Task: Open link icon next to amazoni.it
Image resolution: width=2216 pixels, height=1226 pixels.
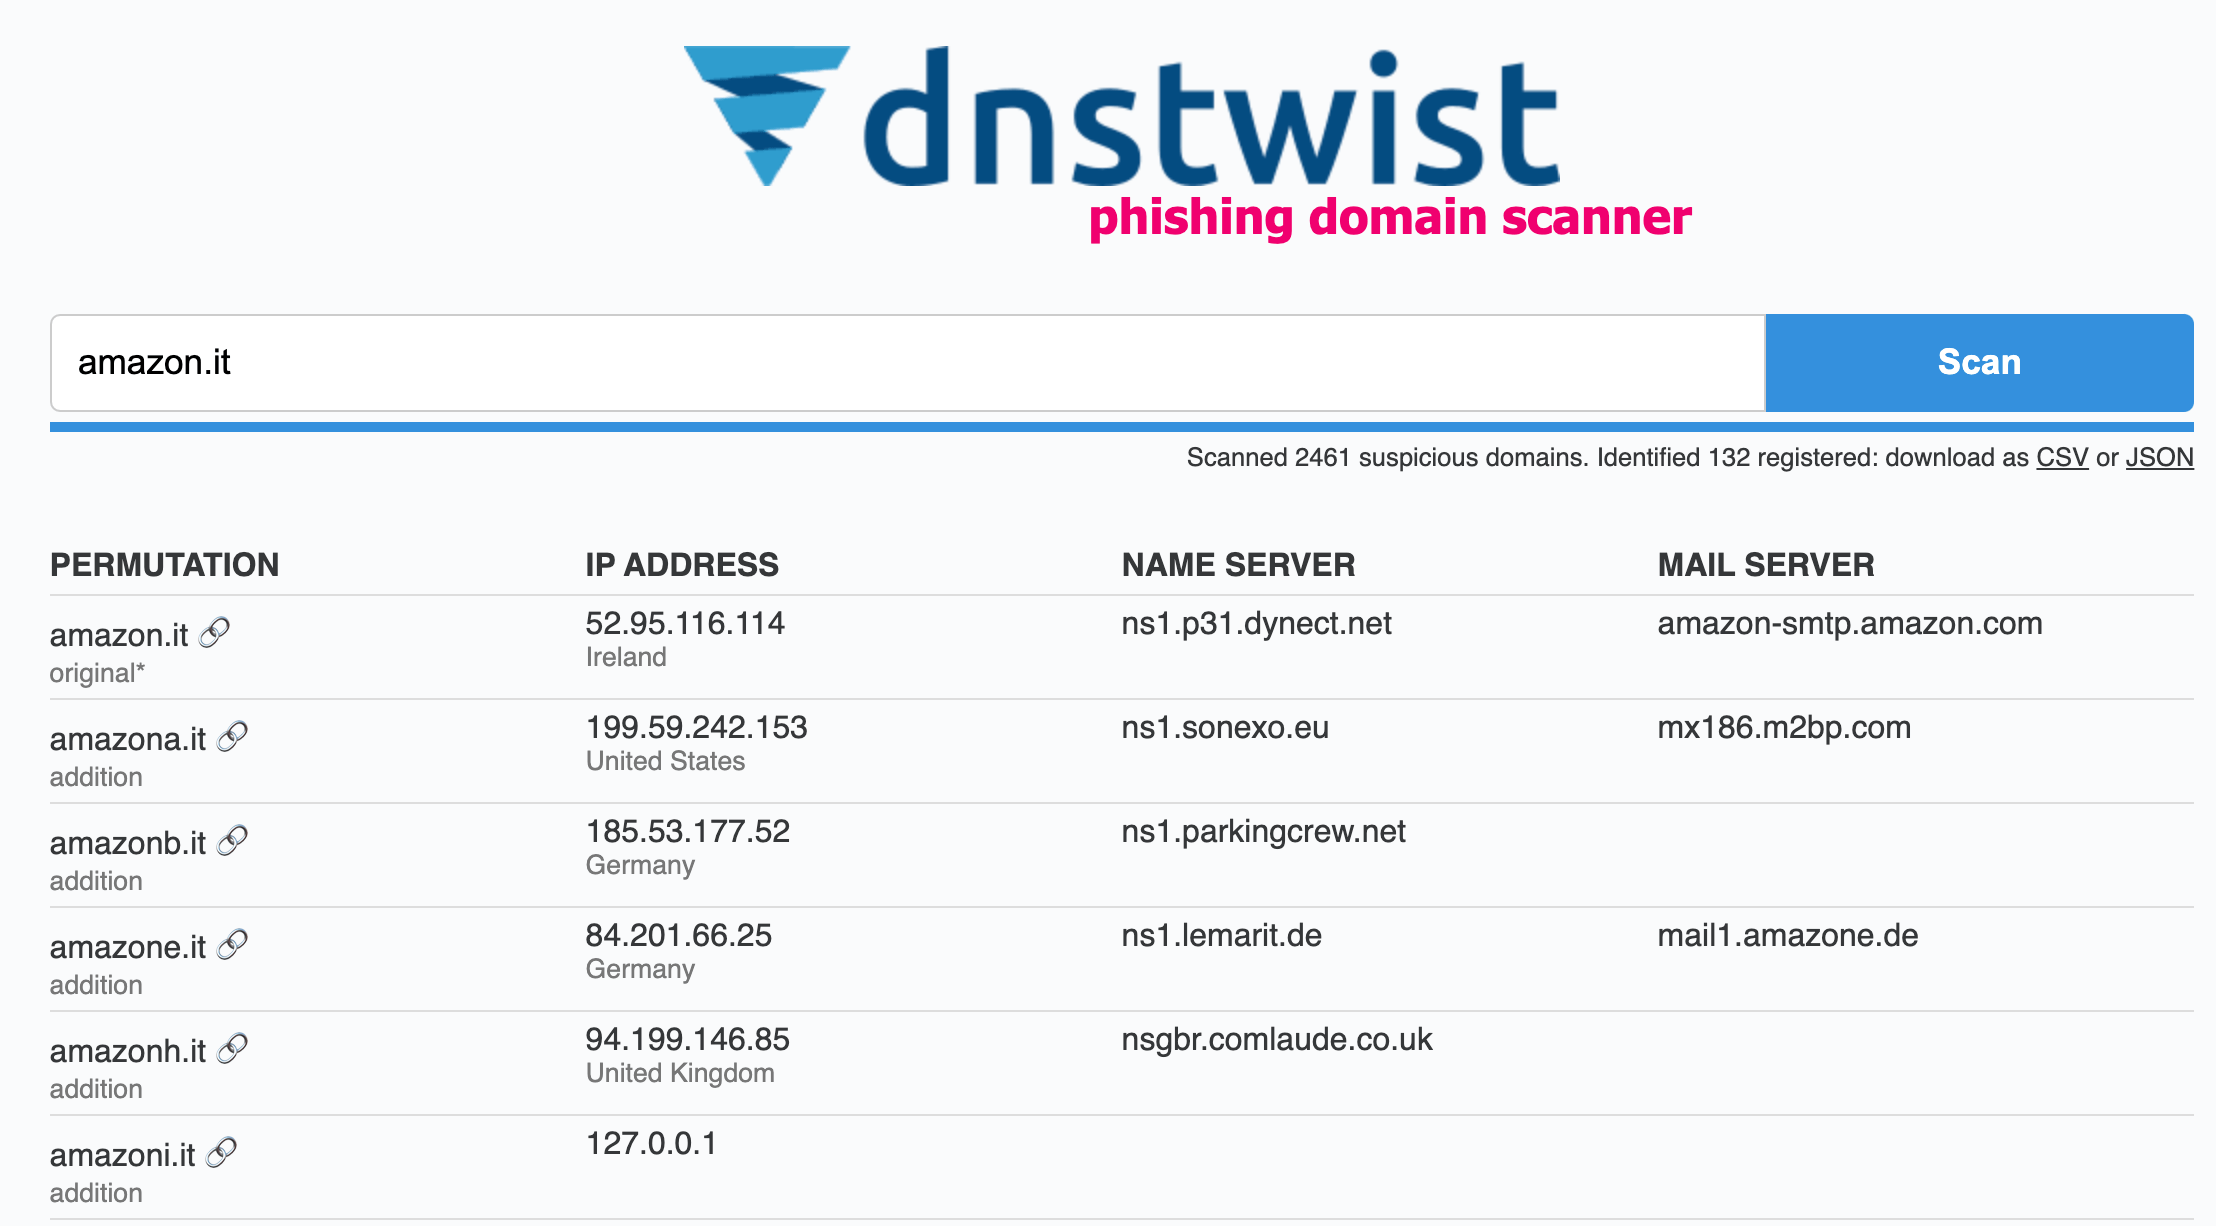Action: click(x=221, y=1153)
